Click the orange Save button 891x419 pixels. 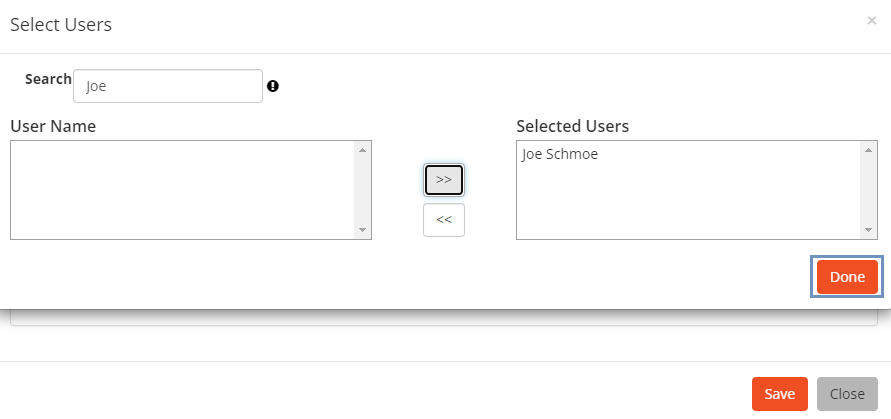point(780,393)
